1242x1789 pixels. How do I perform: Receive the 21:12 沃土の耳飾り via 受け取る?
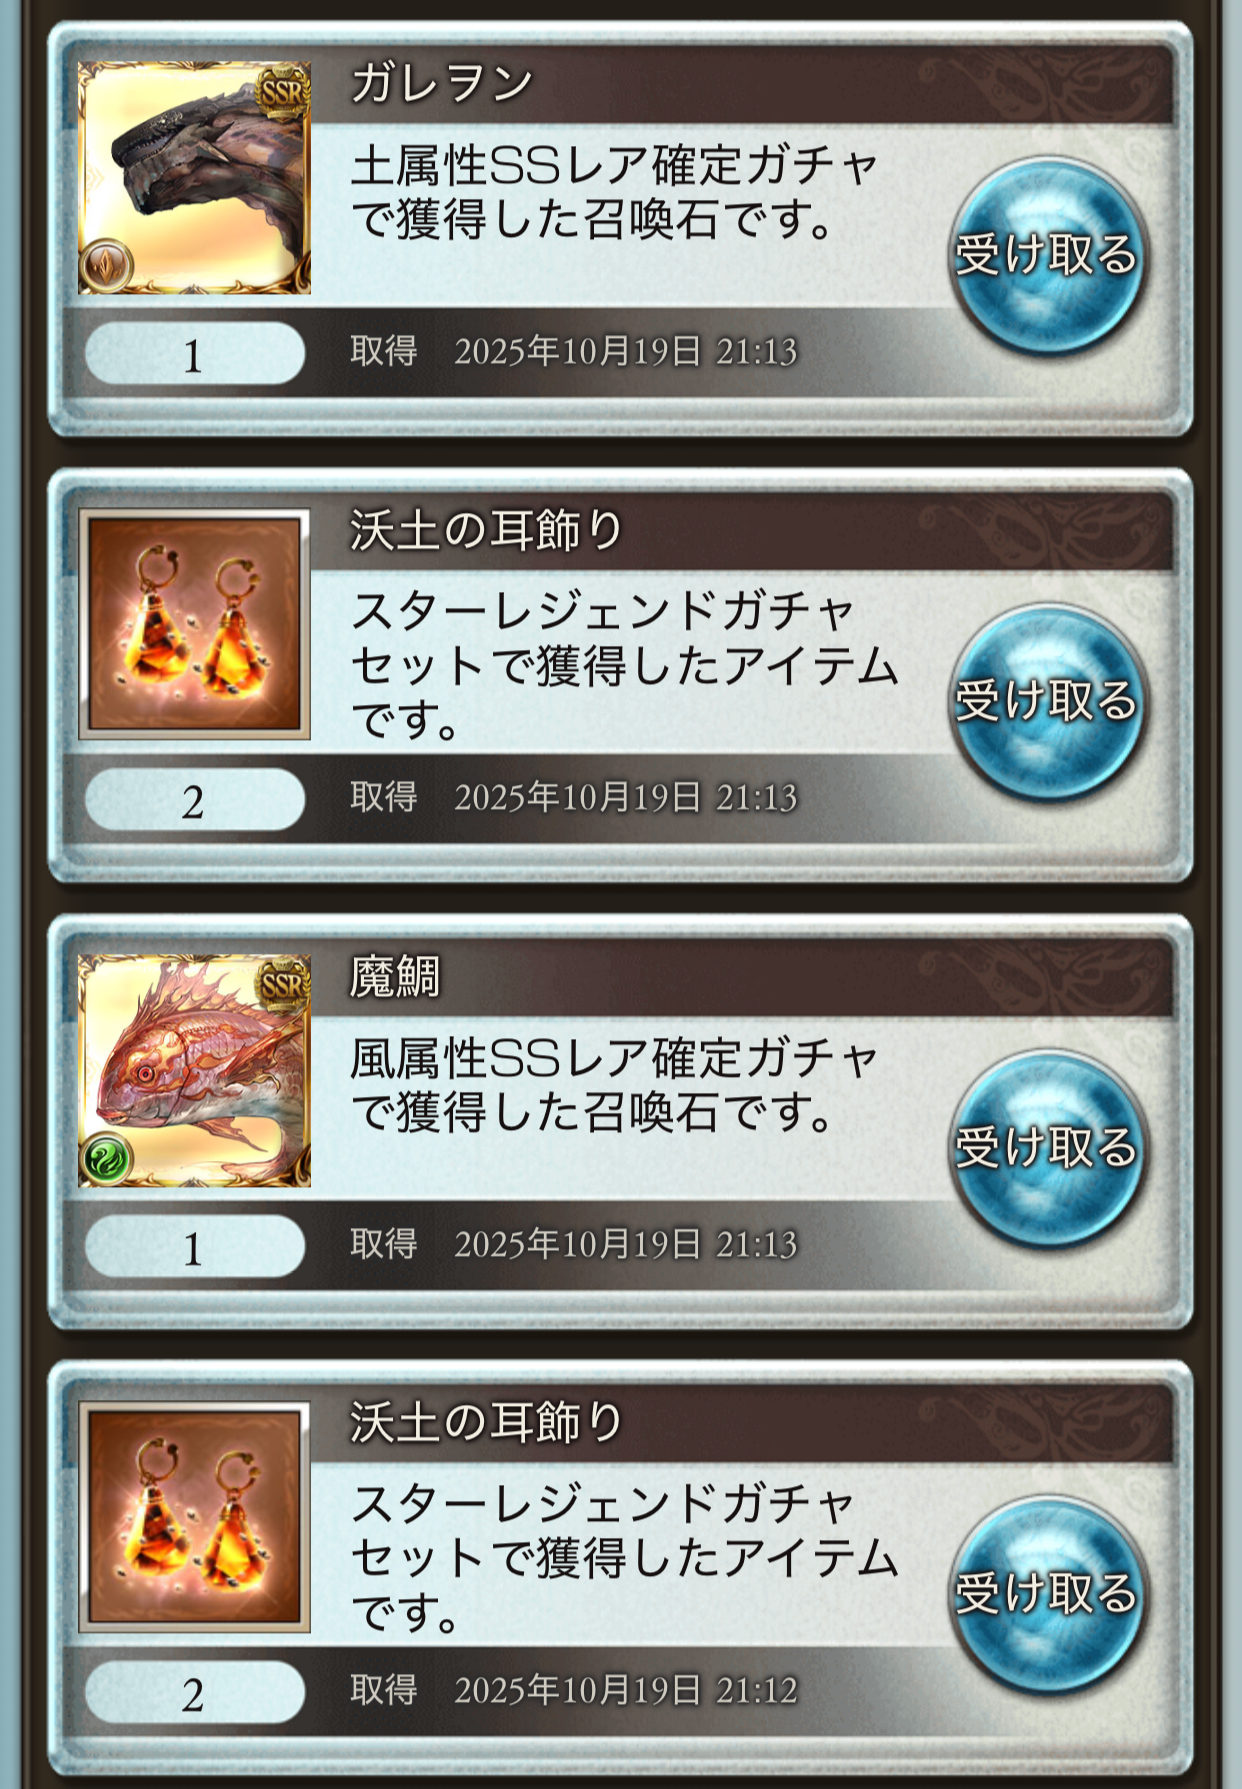point(1046,1594)
